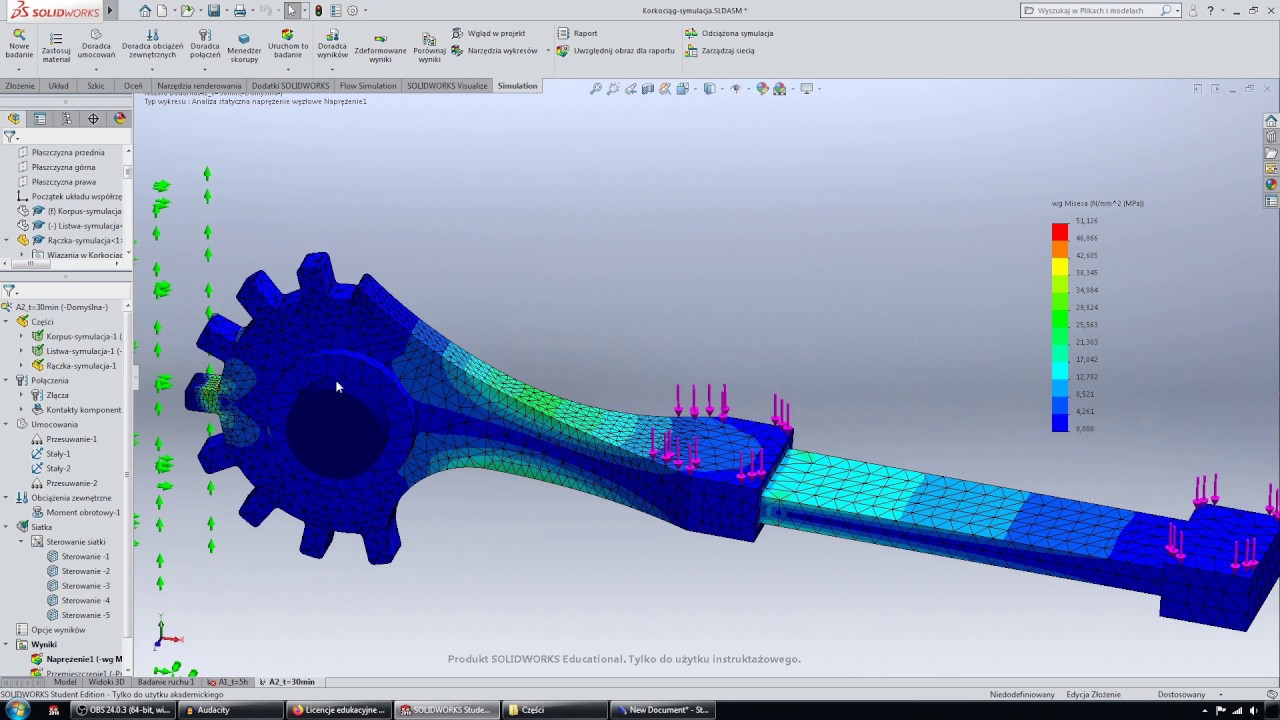Click the Windows Start button
Image resolution: width=1280 pixels, height=720 pixels.
pos(16,710)
